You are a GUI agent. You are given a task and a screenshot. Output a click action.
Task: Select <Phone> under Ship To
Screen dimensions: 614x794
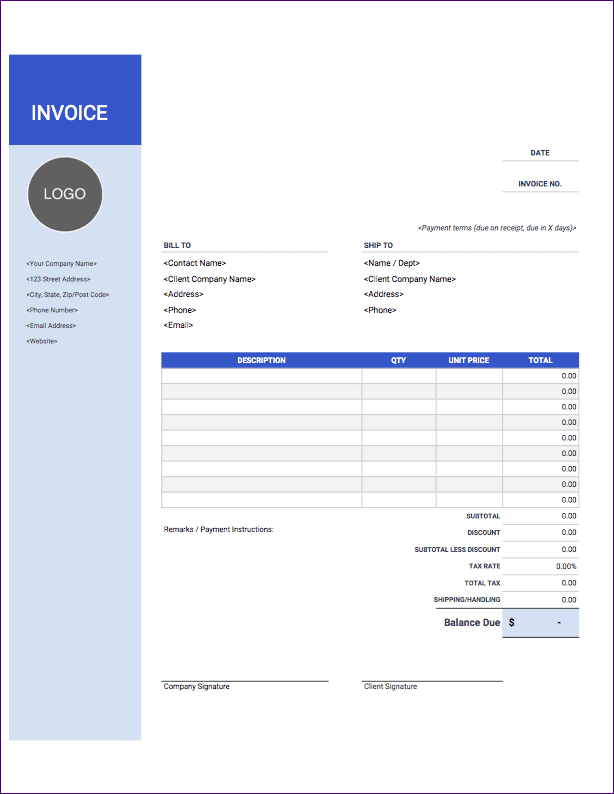pyautogui.click(x=380, y=310)
